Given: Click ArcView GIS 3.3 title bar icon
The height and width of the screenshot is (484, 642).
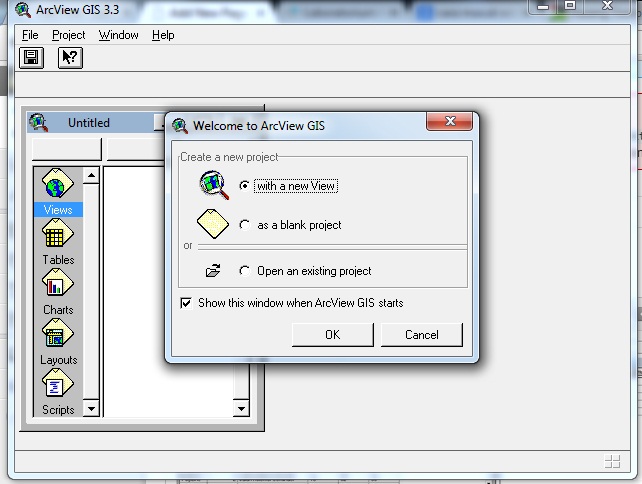Looking at the screenshot, I should pyautogui.click(x=23, y=9).
